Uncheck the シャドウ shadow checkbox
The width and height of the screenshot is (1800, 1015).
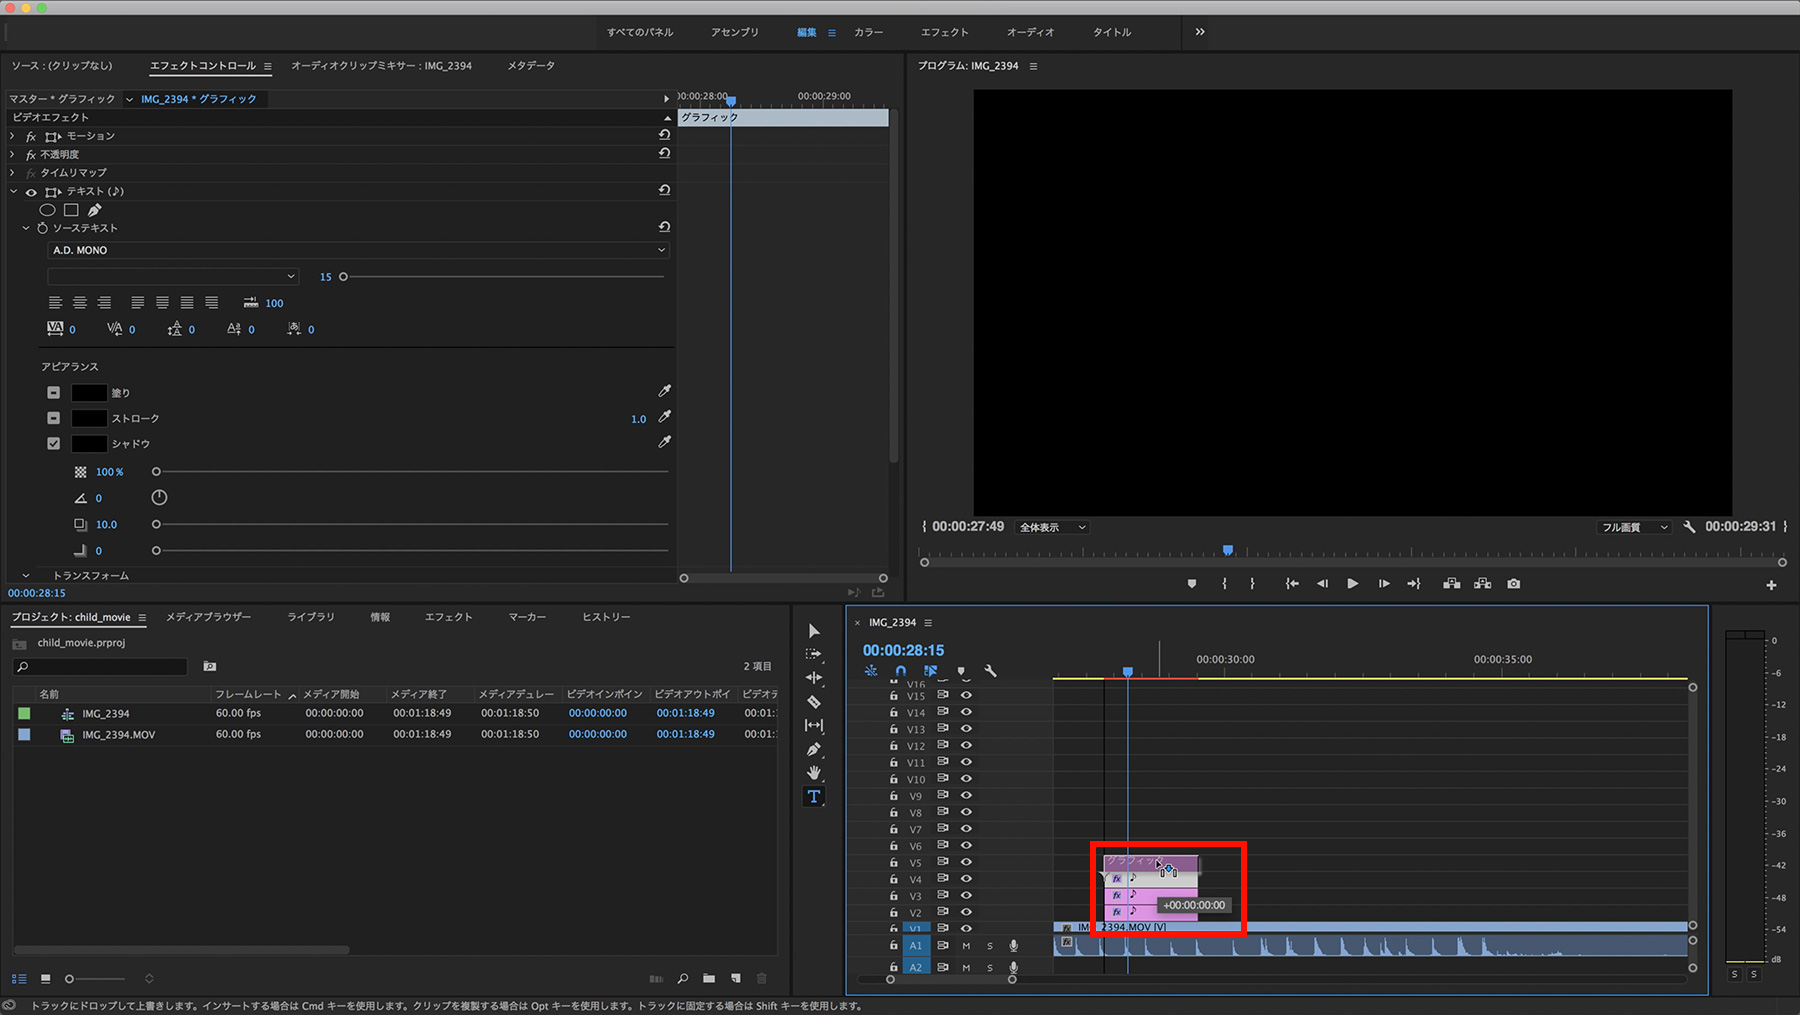54,443
